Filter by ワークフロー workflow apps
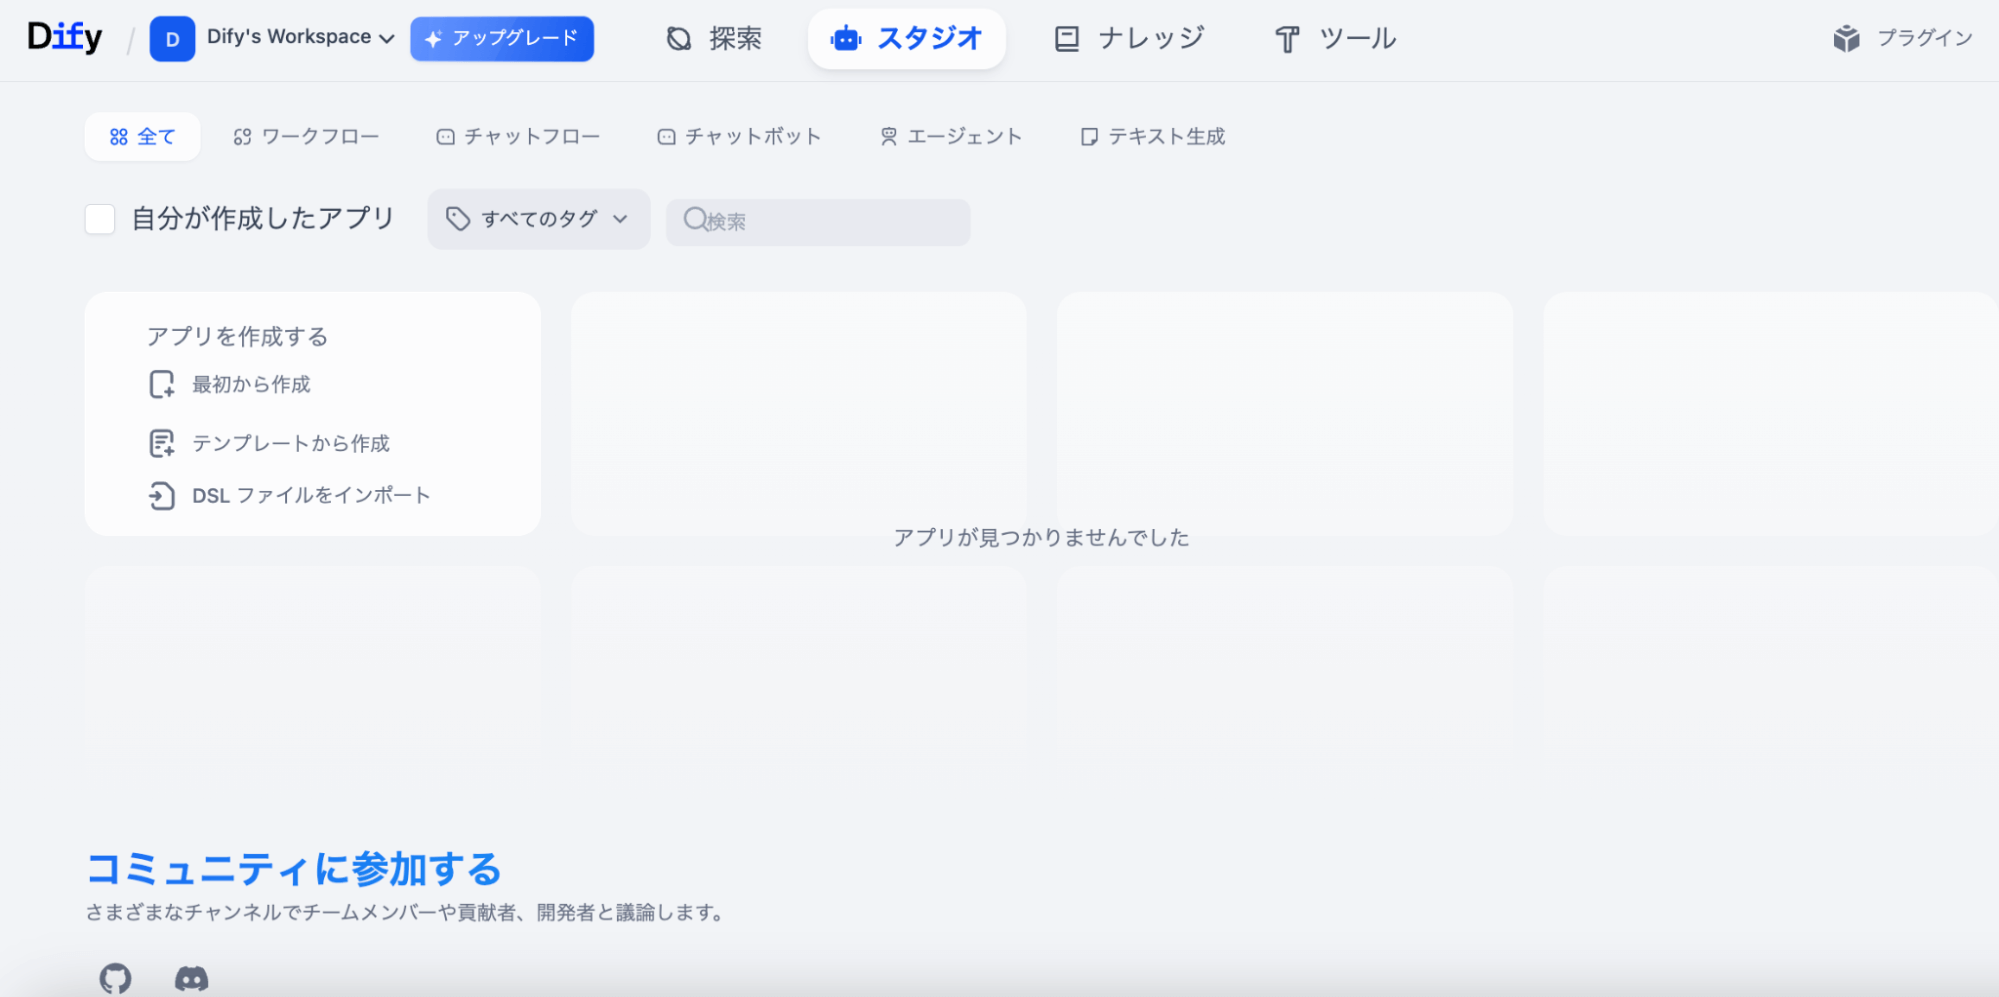The height and width of the screenshot is (997, 1999). point(306,136)
